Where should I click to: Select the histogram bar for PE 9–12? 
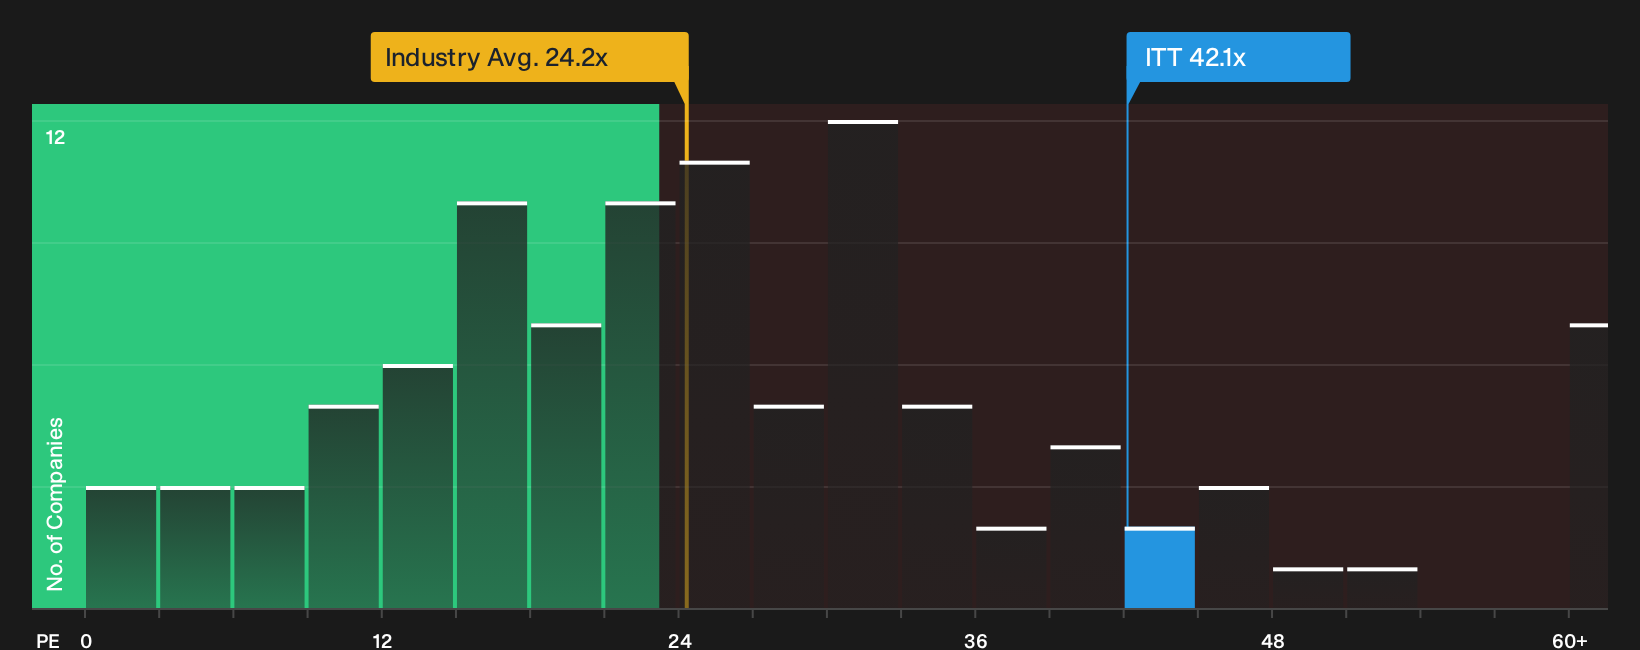pos(344,506)
